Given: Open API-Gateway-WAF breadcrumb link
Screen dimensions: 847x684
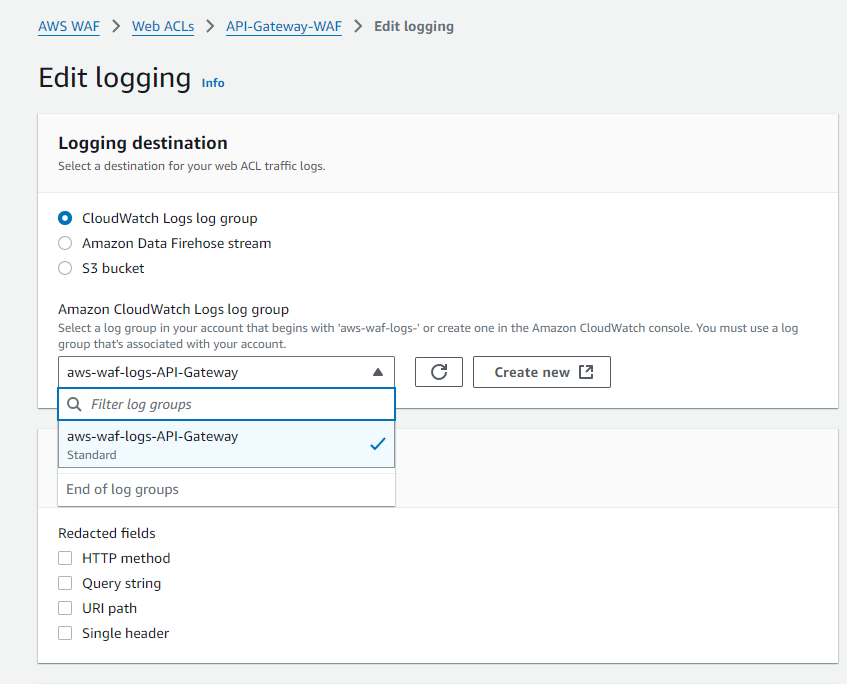Looking at the screenshot, I should point(284,26).
